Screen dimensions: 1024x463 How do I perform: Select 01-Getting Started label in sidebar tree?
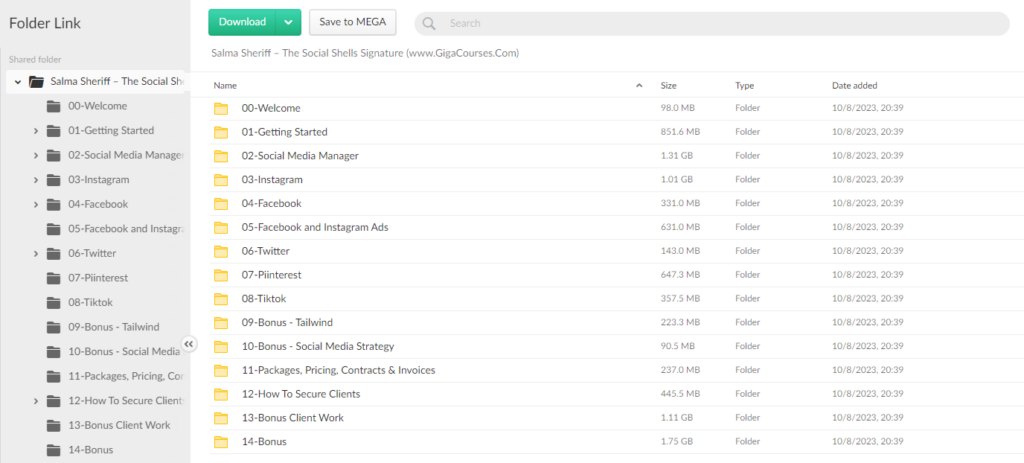click(x=111, y=131)
